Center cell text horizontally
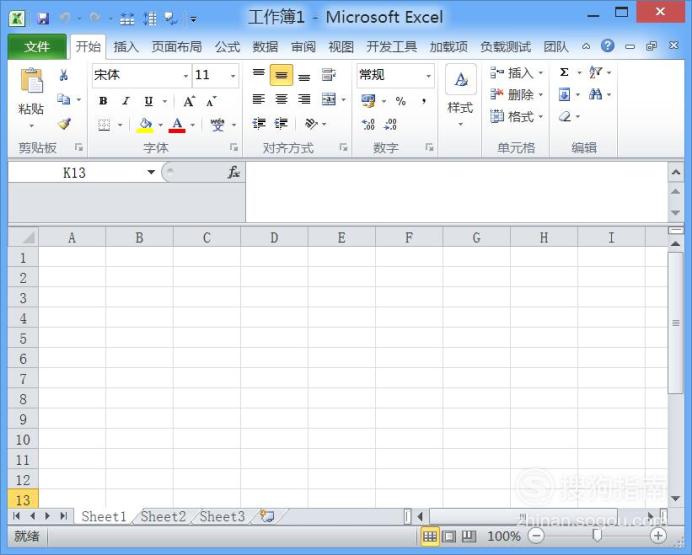Image resolution: width=692 pixels, height=555 pixels. (x=281, y=99)
